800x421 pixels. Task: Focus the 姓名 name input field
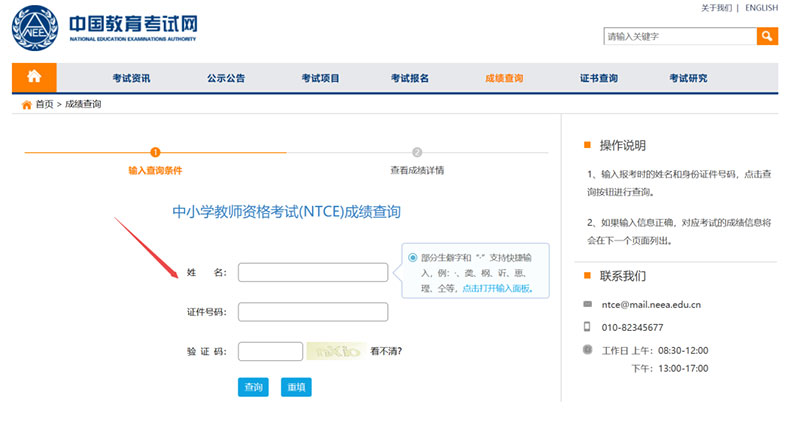point(312,272)
